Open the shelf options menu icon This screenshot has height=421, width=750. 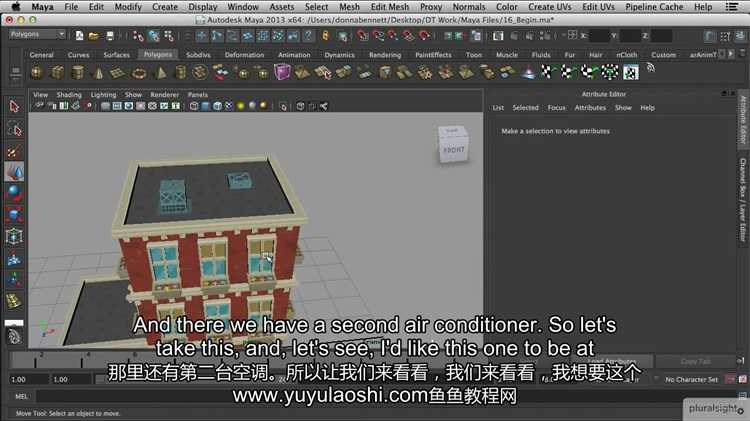coord(15,77)
